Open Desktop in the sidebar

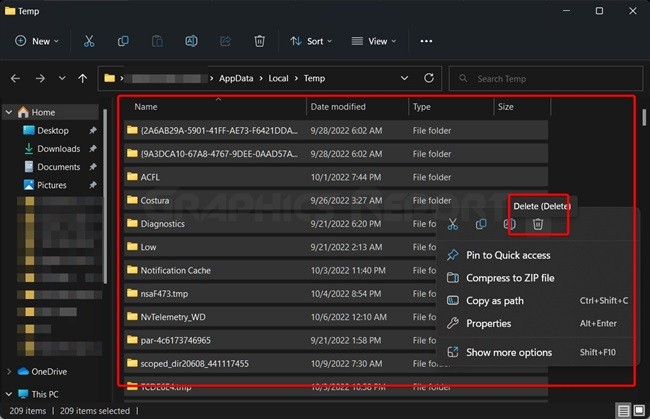coord(53,131)
